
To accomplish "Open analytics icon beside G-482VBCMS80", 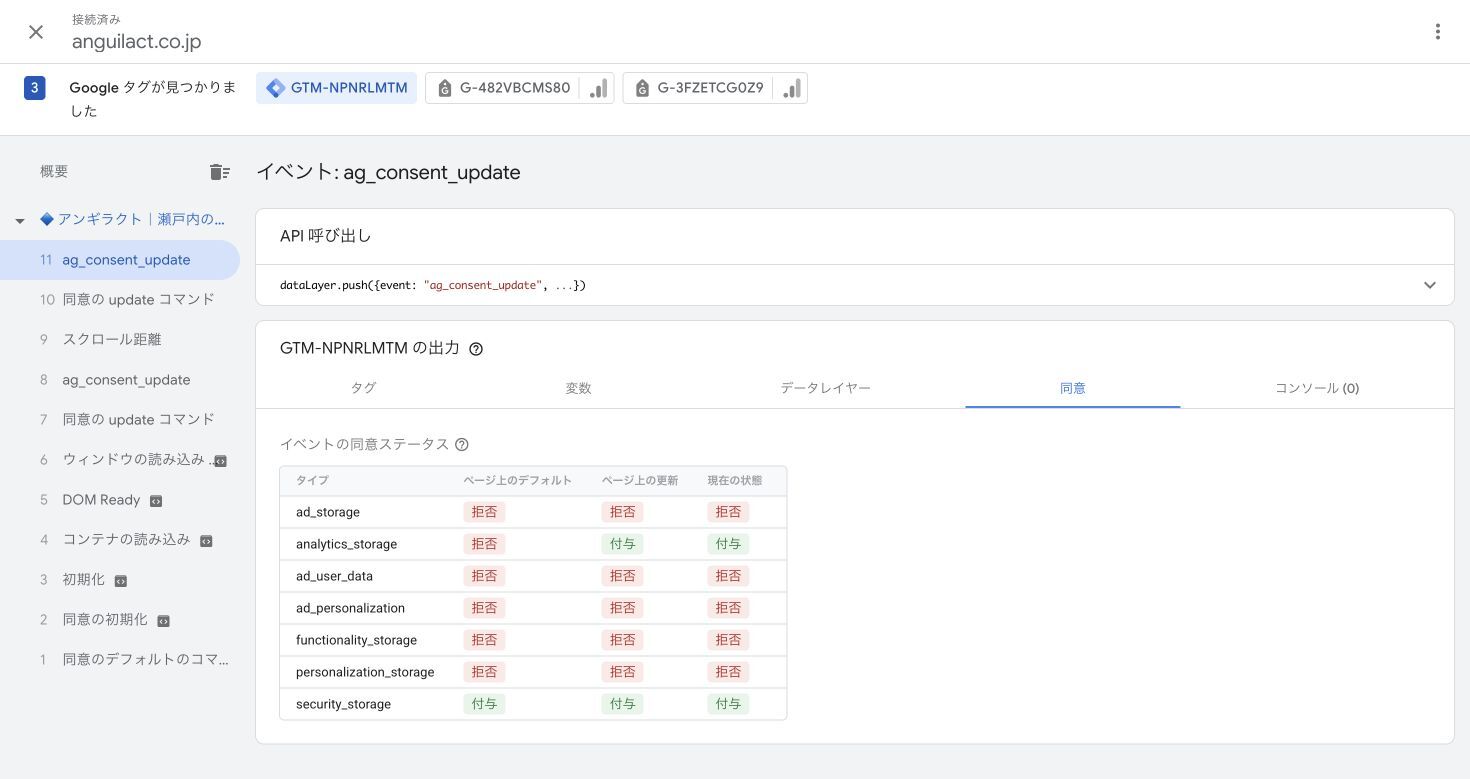I will (x=598, y=88).
